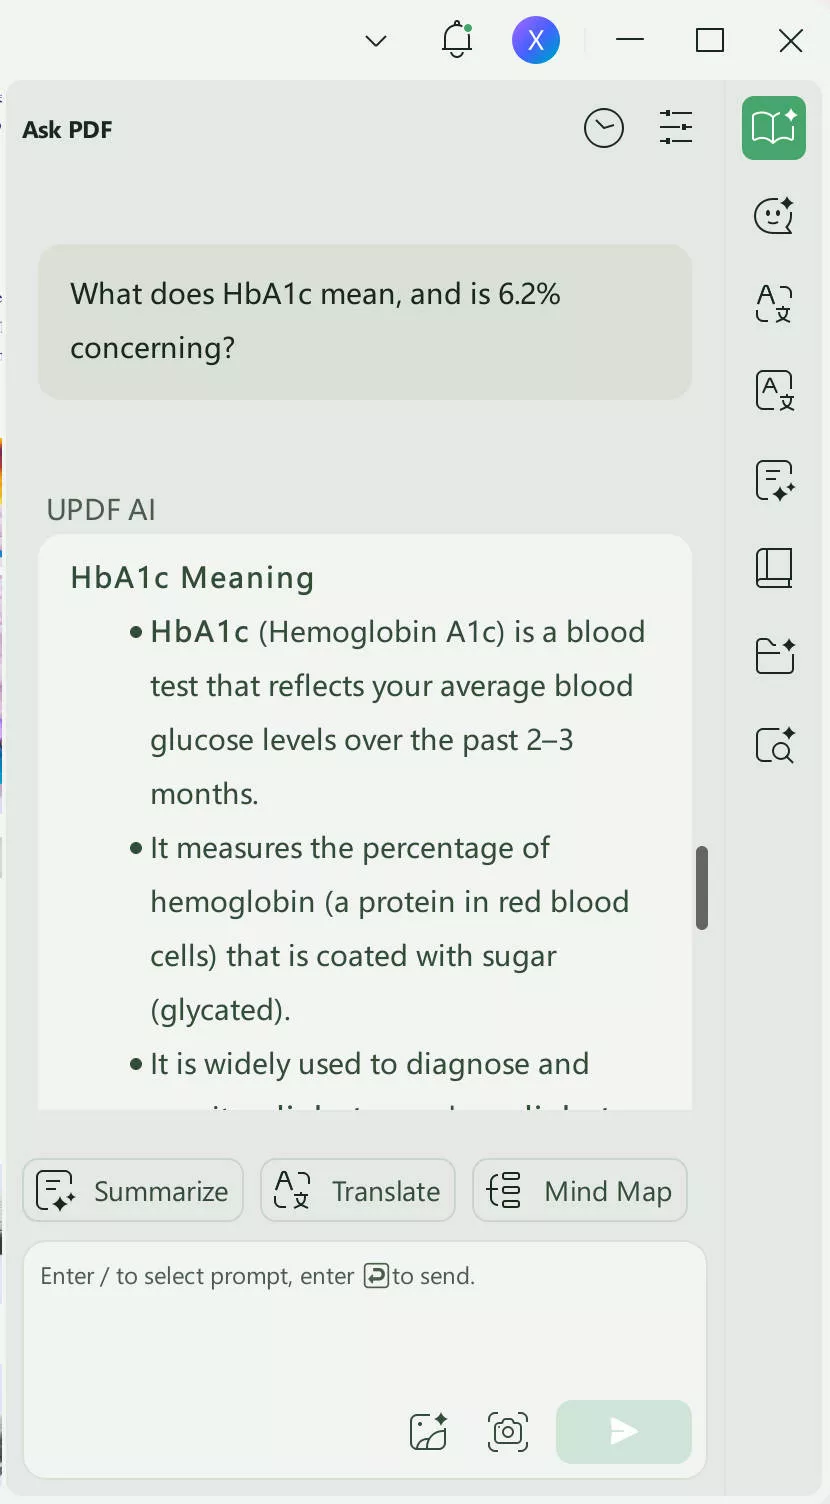Generate a Mind Map
The width and height of the screenshot is (830, 1504).
(x=579, y=1190)
